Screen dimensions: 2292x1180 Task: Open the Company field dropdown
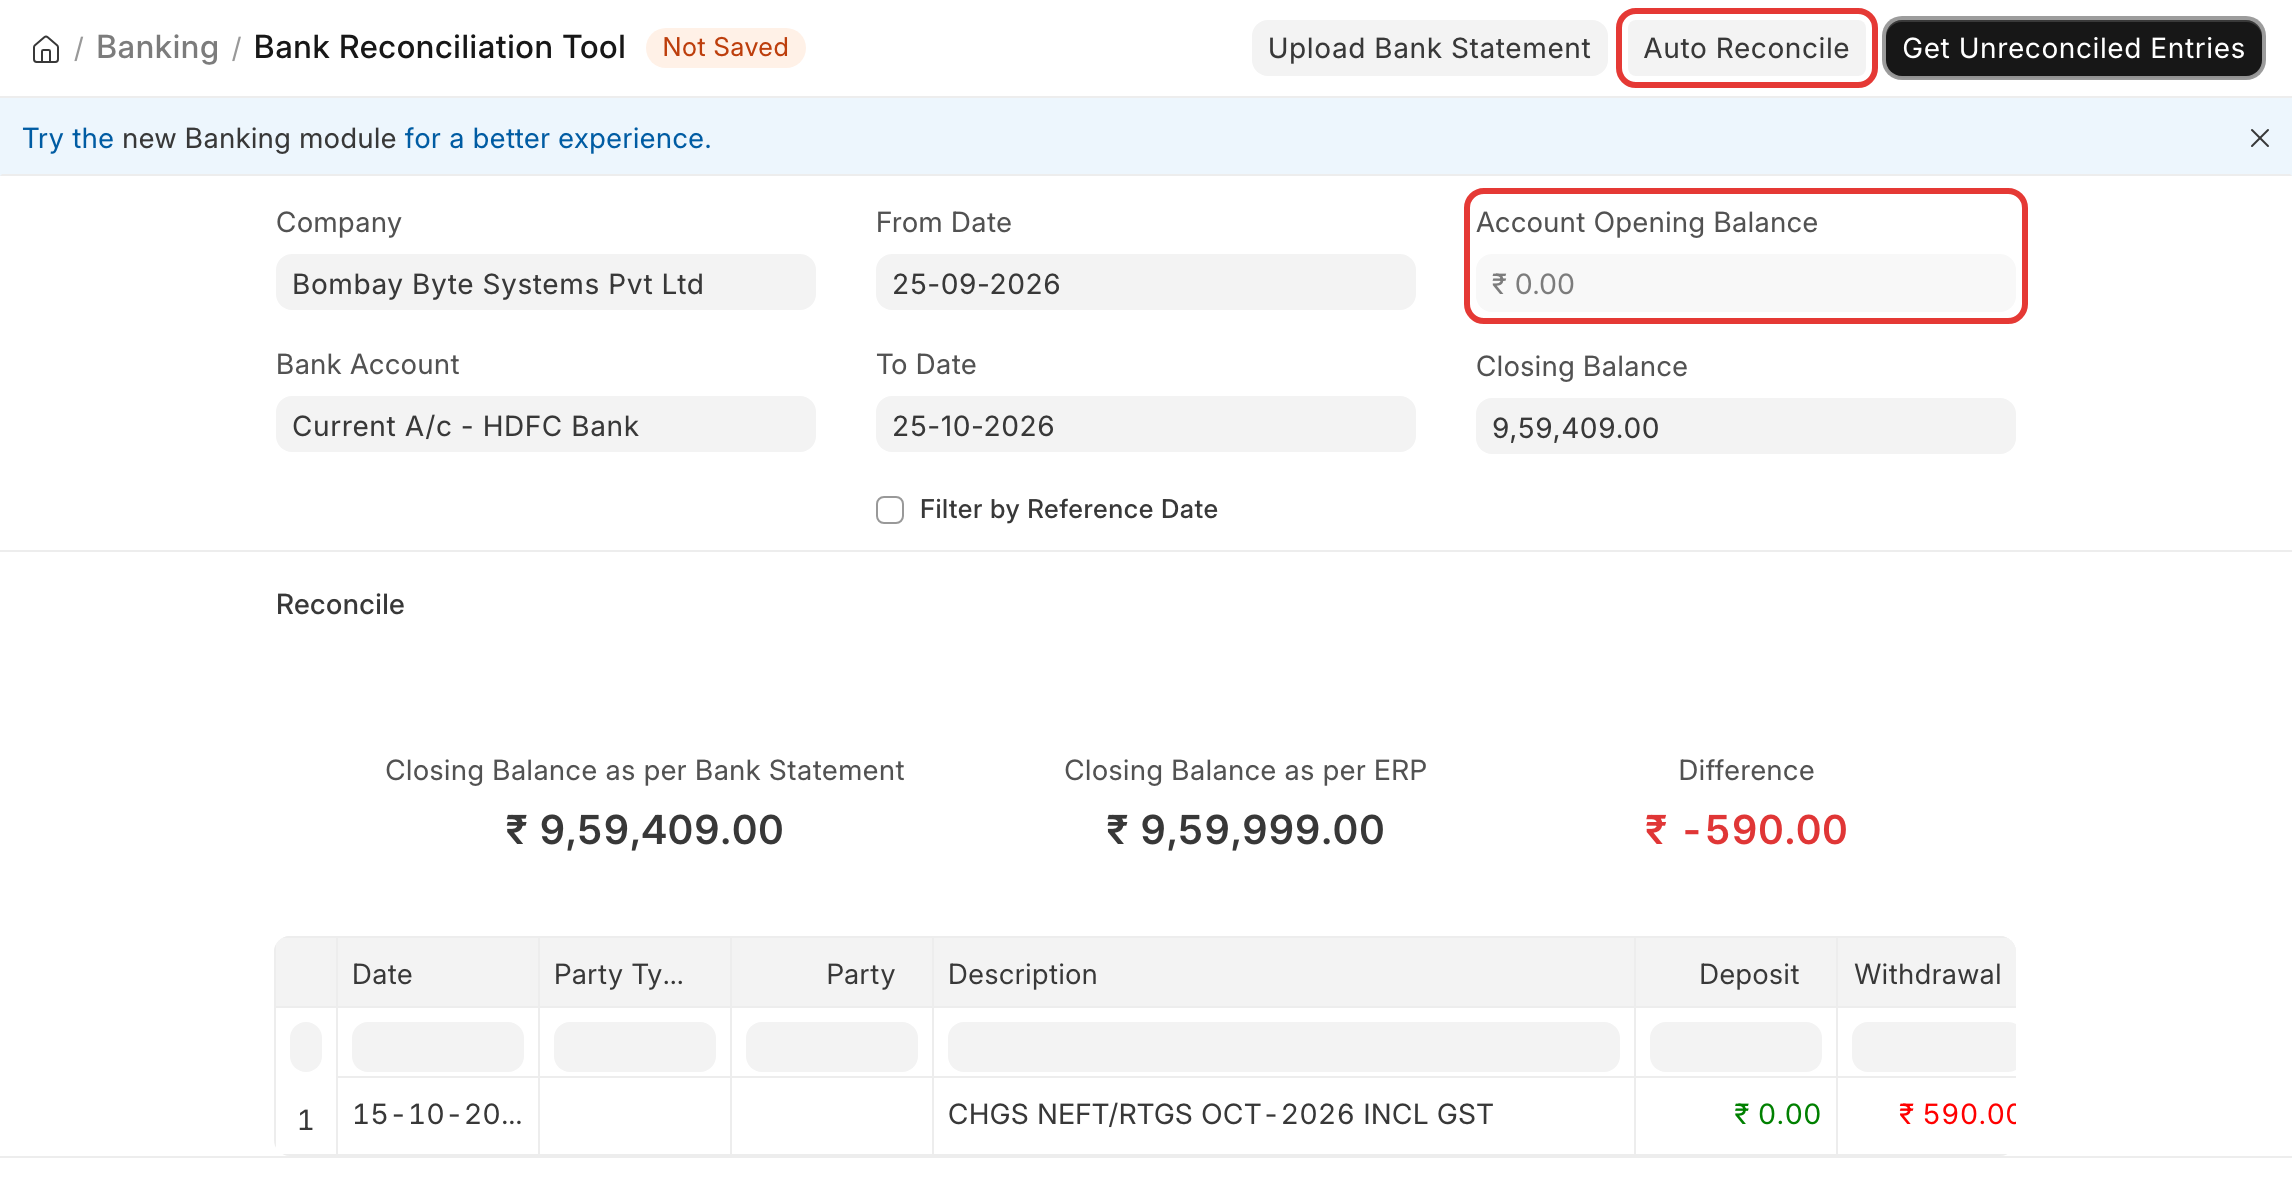coord(546,283)
